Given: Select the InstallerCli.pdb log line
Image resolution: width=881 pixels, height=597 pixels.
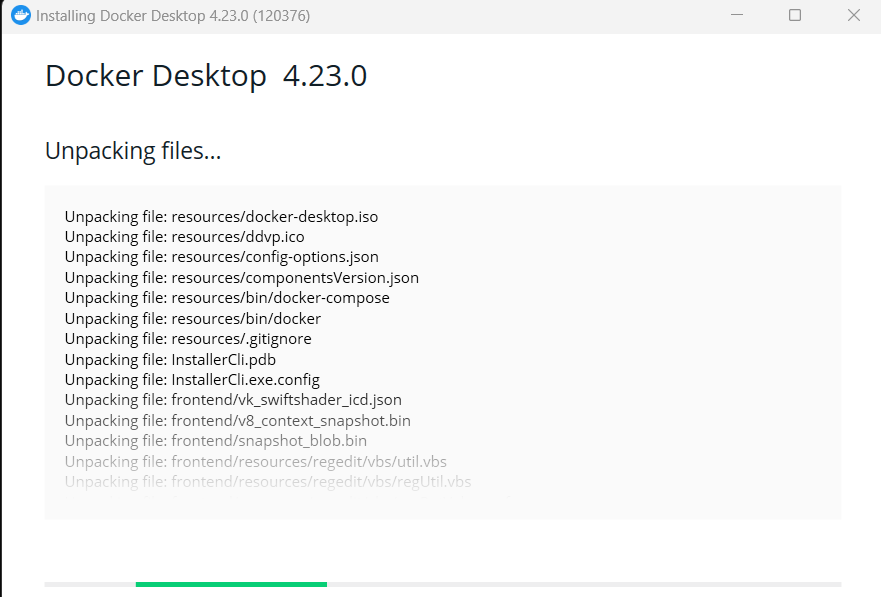Looking at the screenshot, I should 170,360.
